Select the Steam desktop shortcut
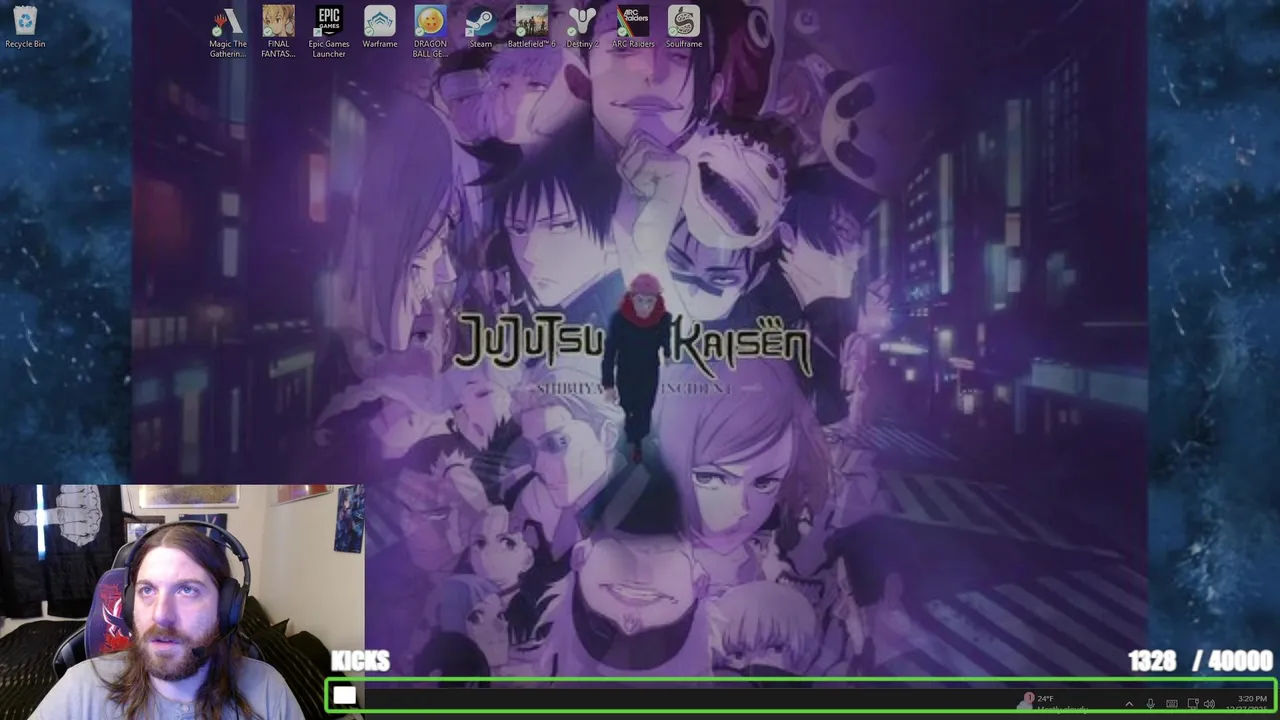This screenshot has width=1280, height=720. pyautogui.click(x=481, y=27)
